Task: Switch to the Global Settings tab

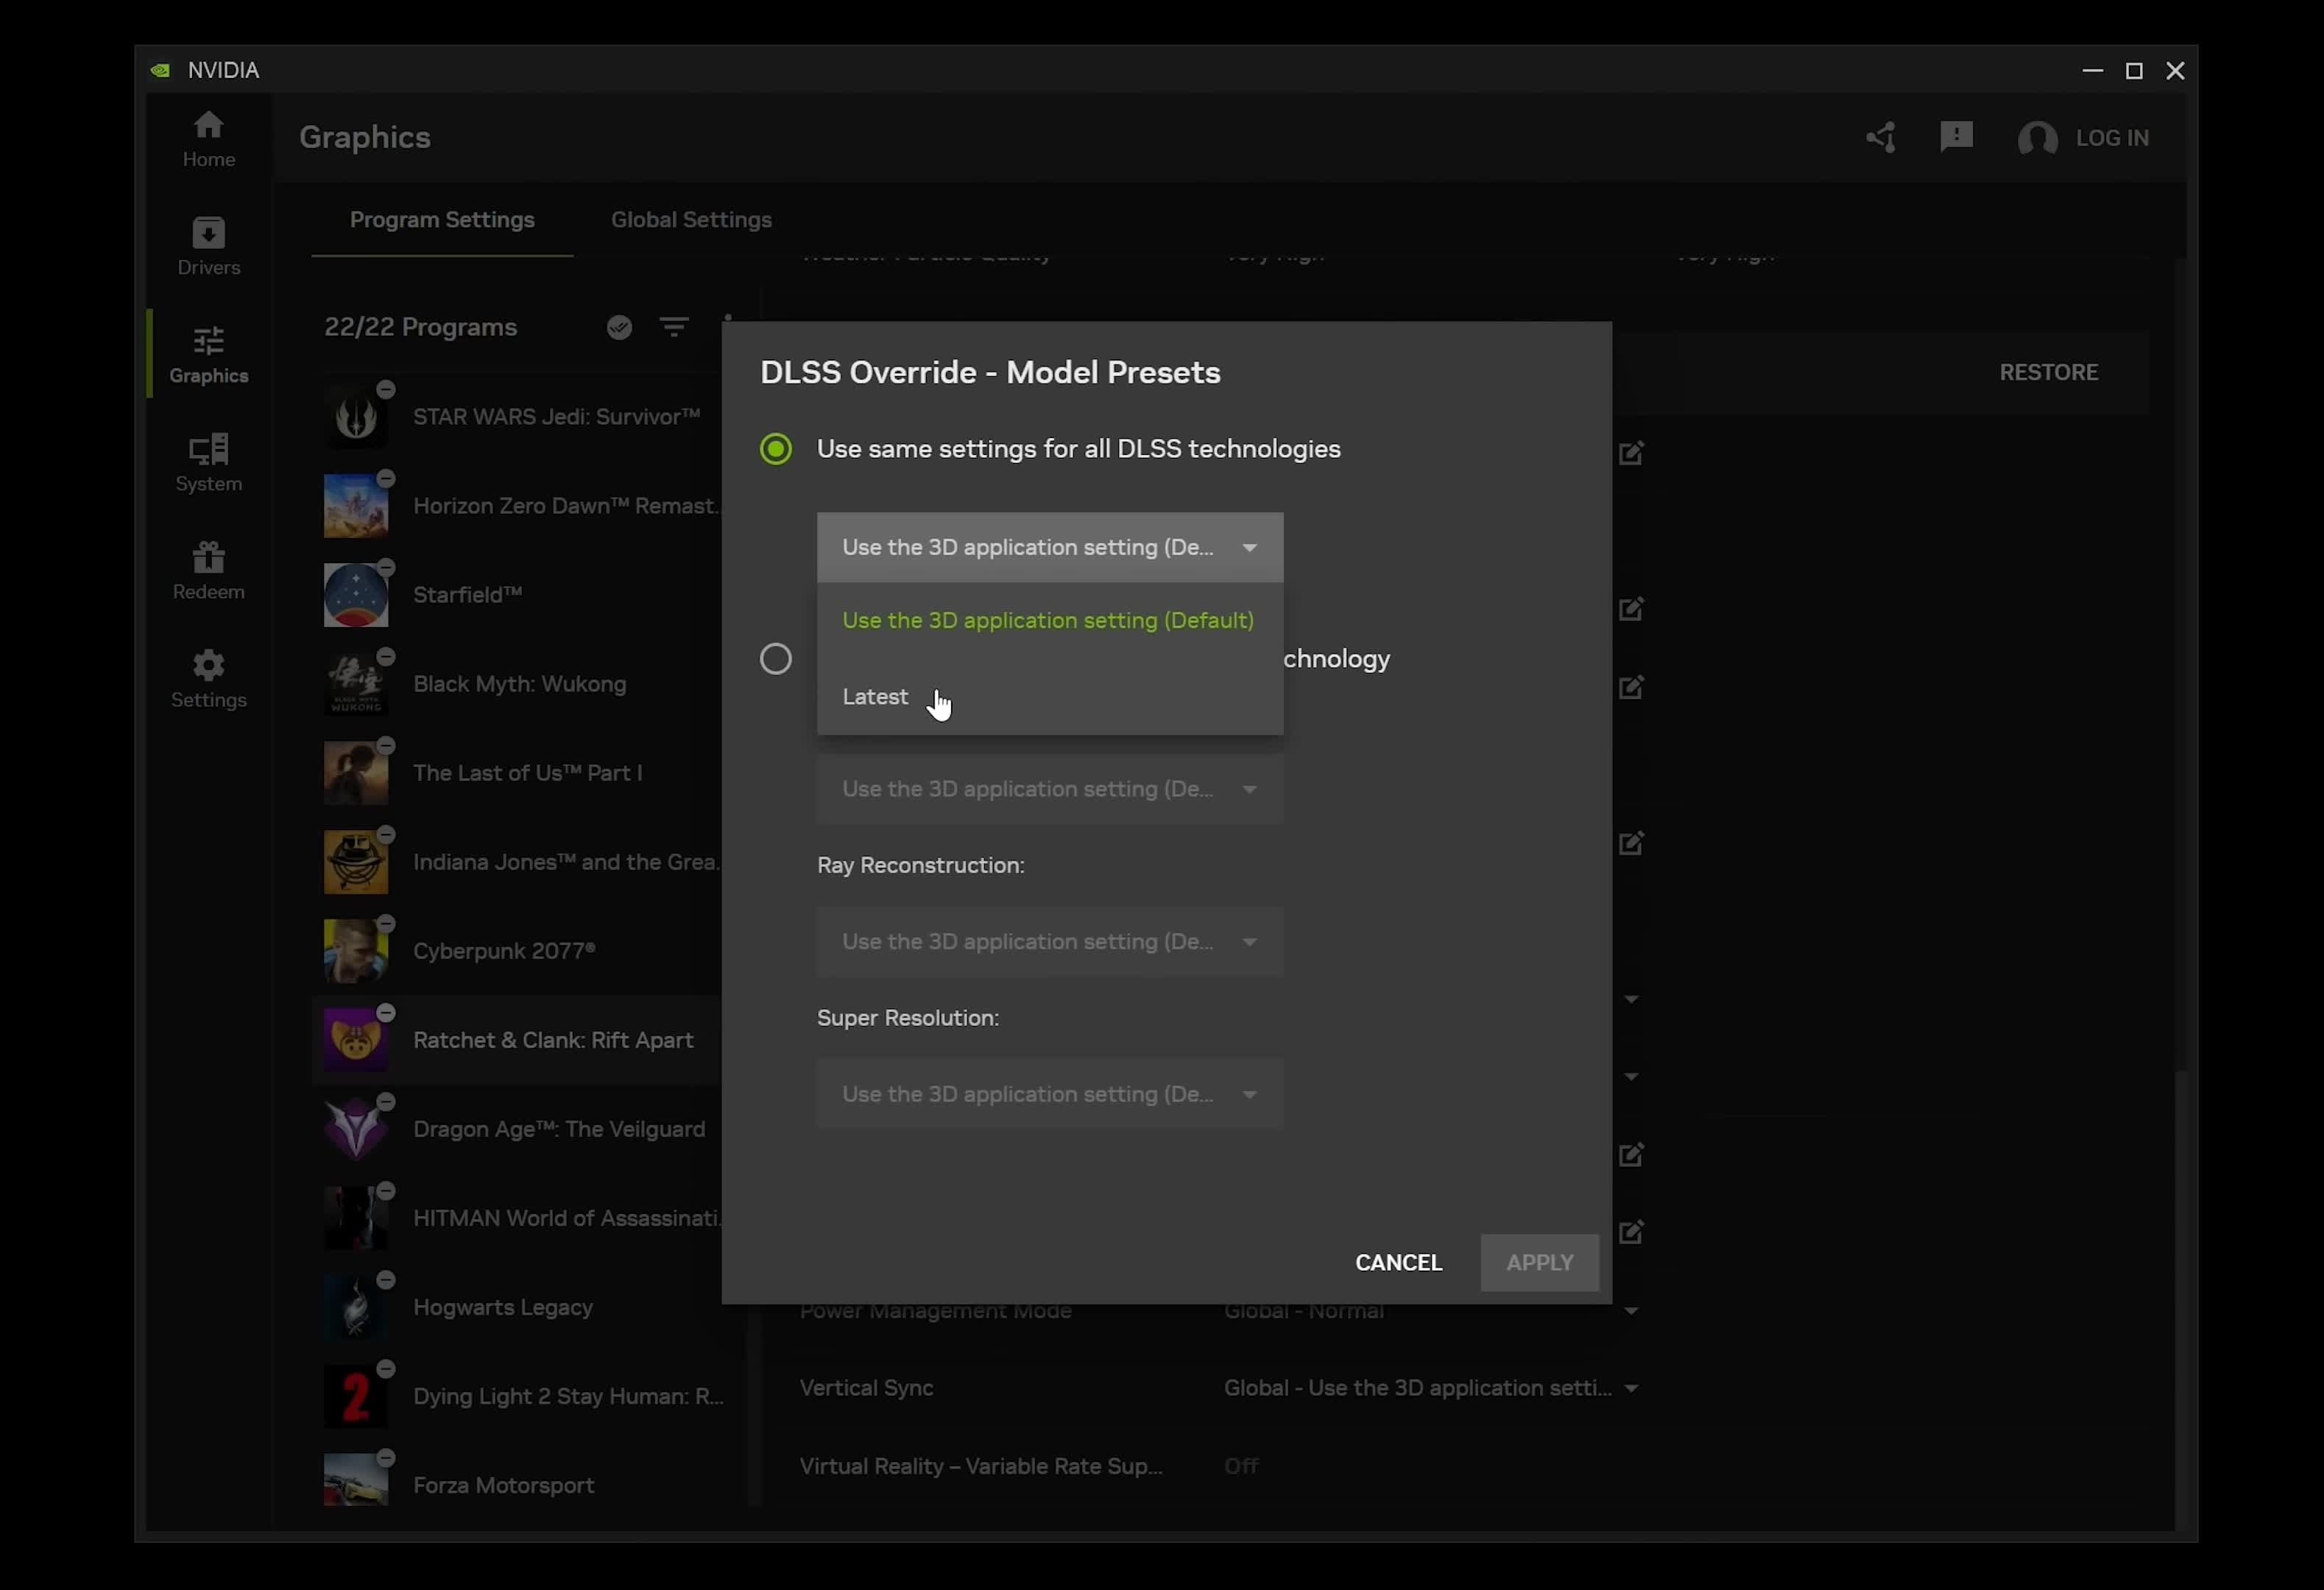Action: [x=691, y=220]
